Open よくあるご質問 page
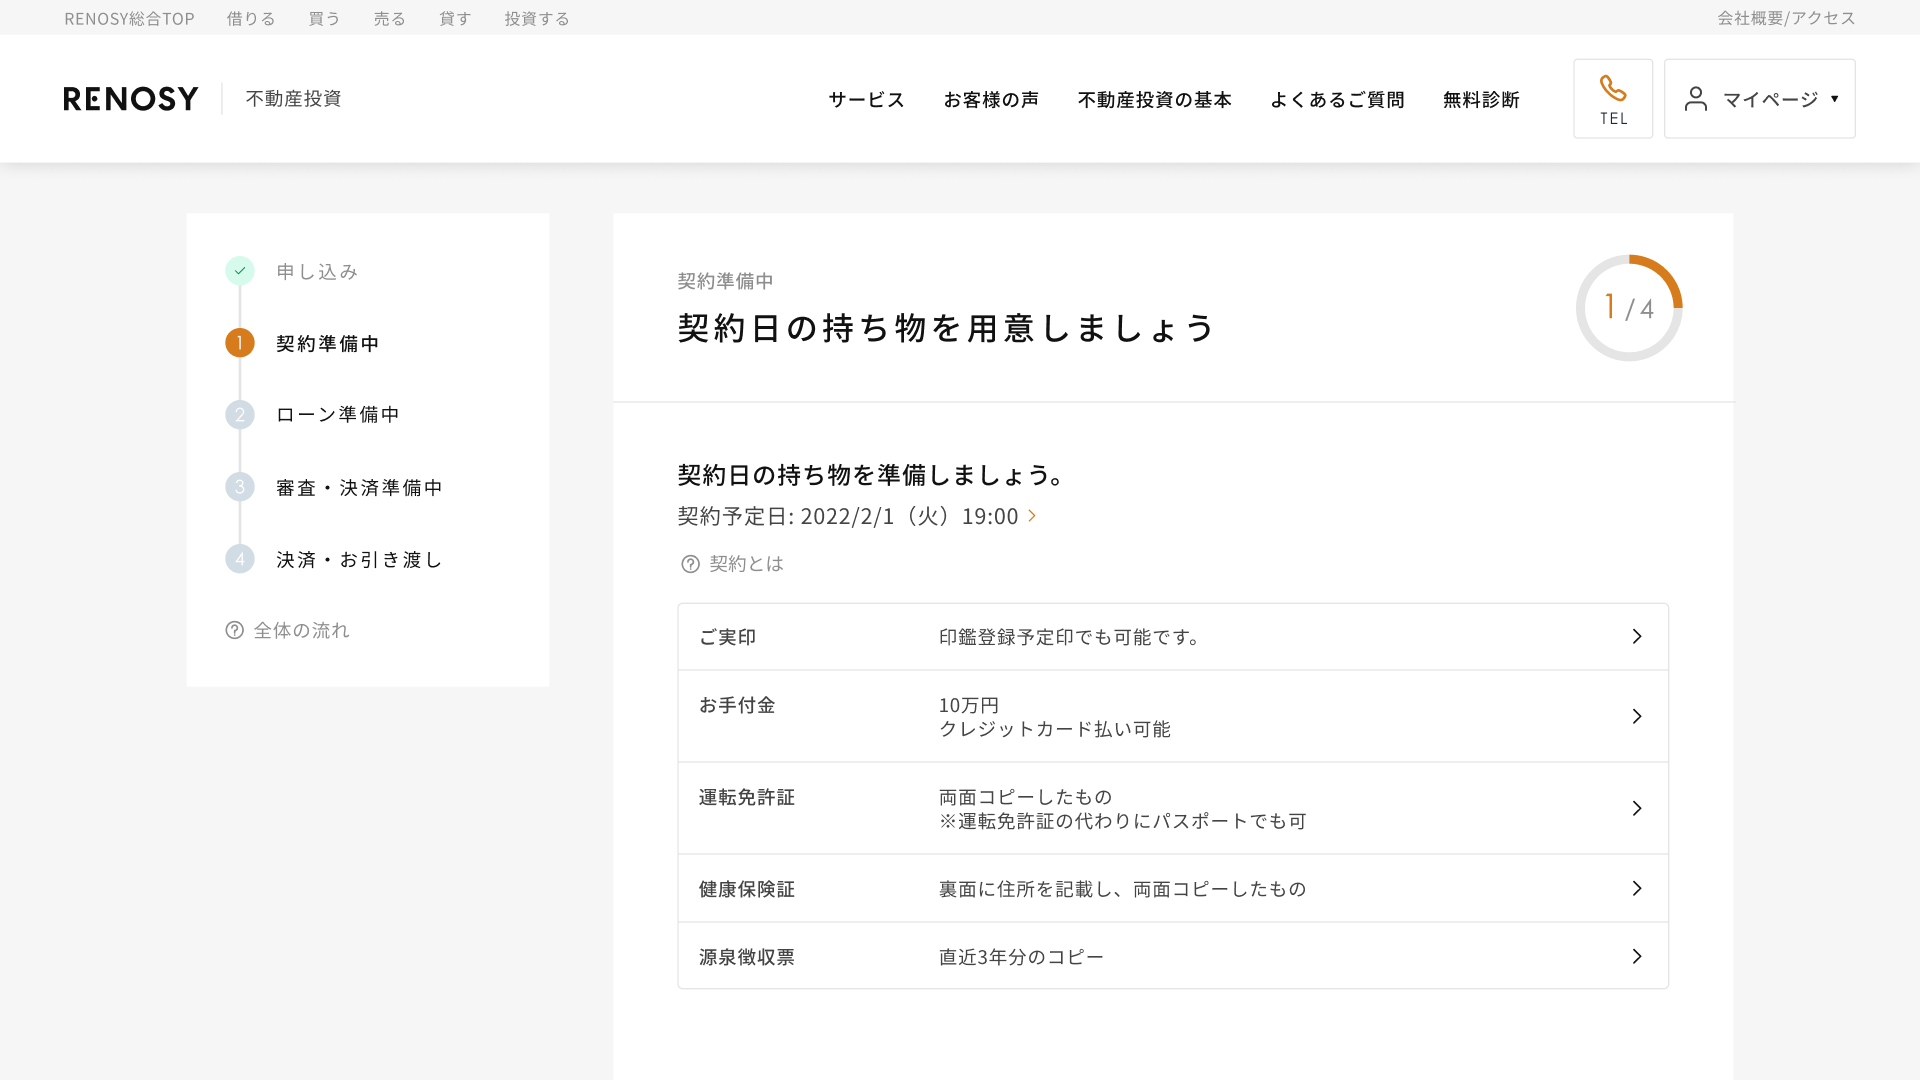This screenshot has height=1080, width=1920. (1337, 99)
